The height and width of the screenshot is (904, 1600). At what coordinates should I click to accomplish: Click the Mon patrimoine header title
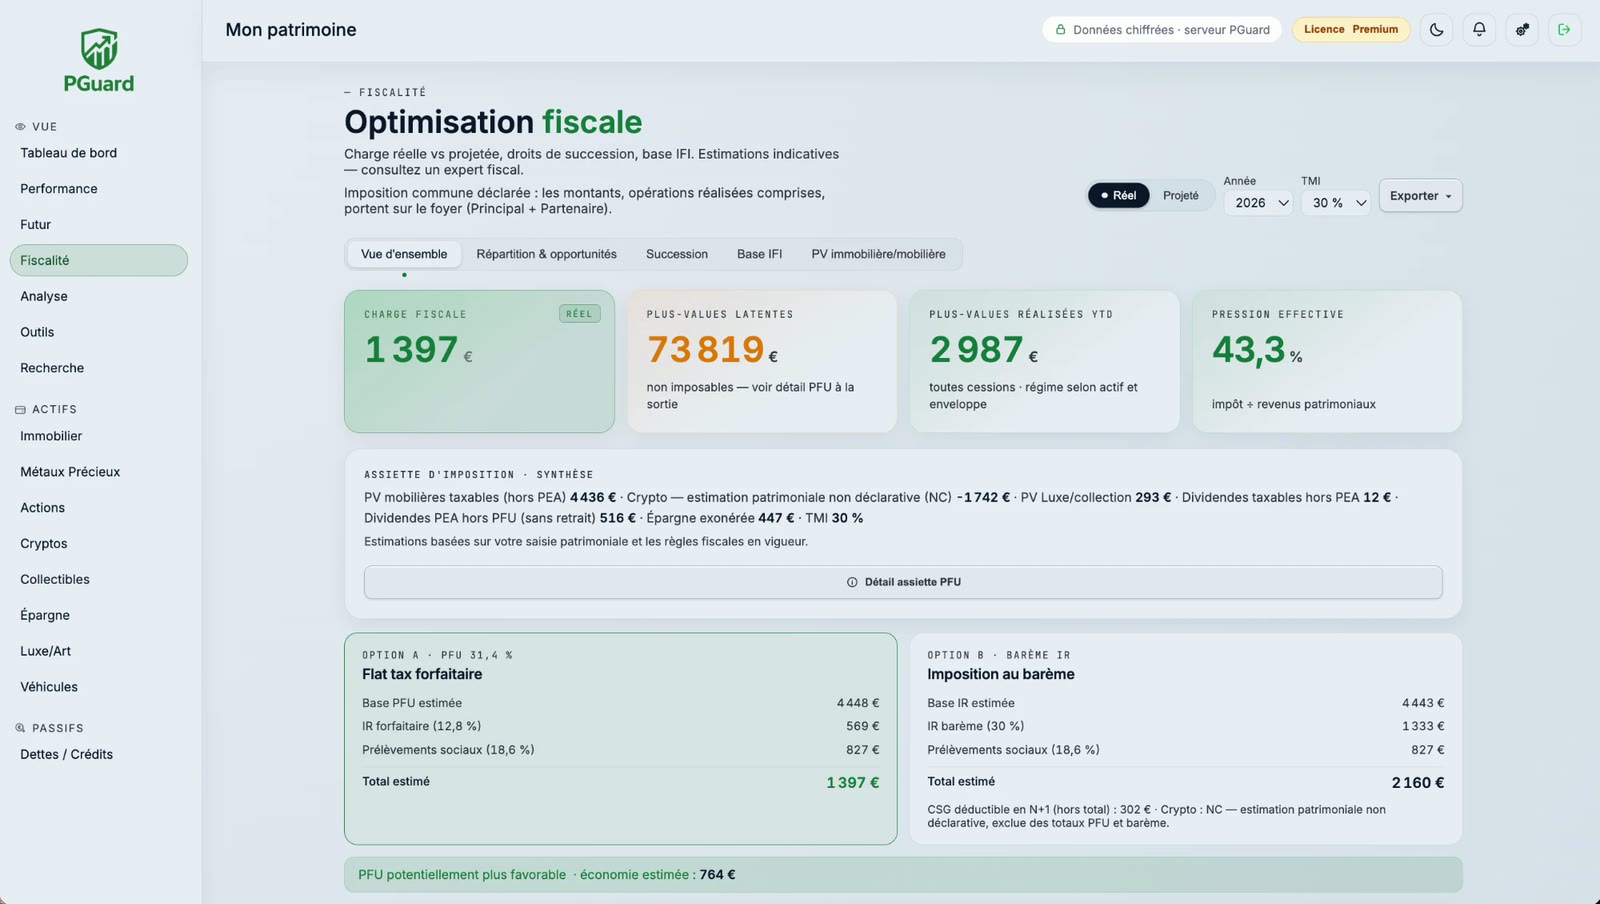pos(291,30)
